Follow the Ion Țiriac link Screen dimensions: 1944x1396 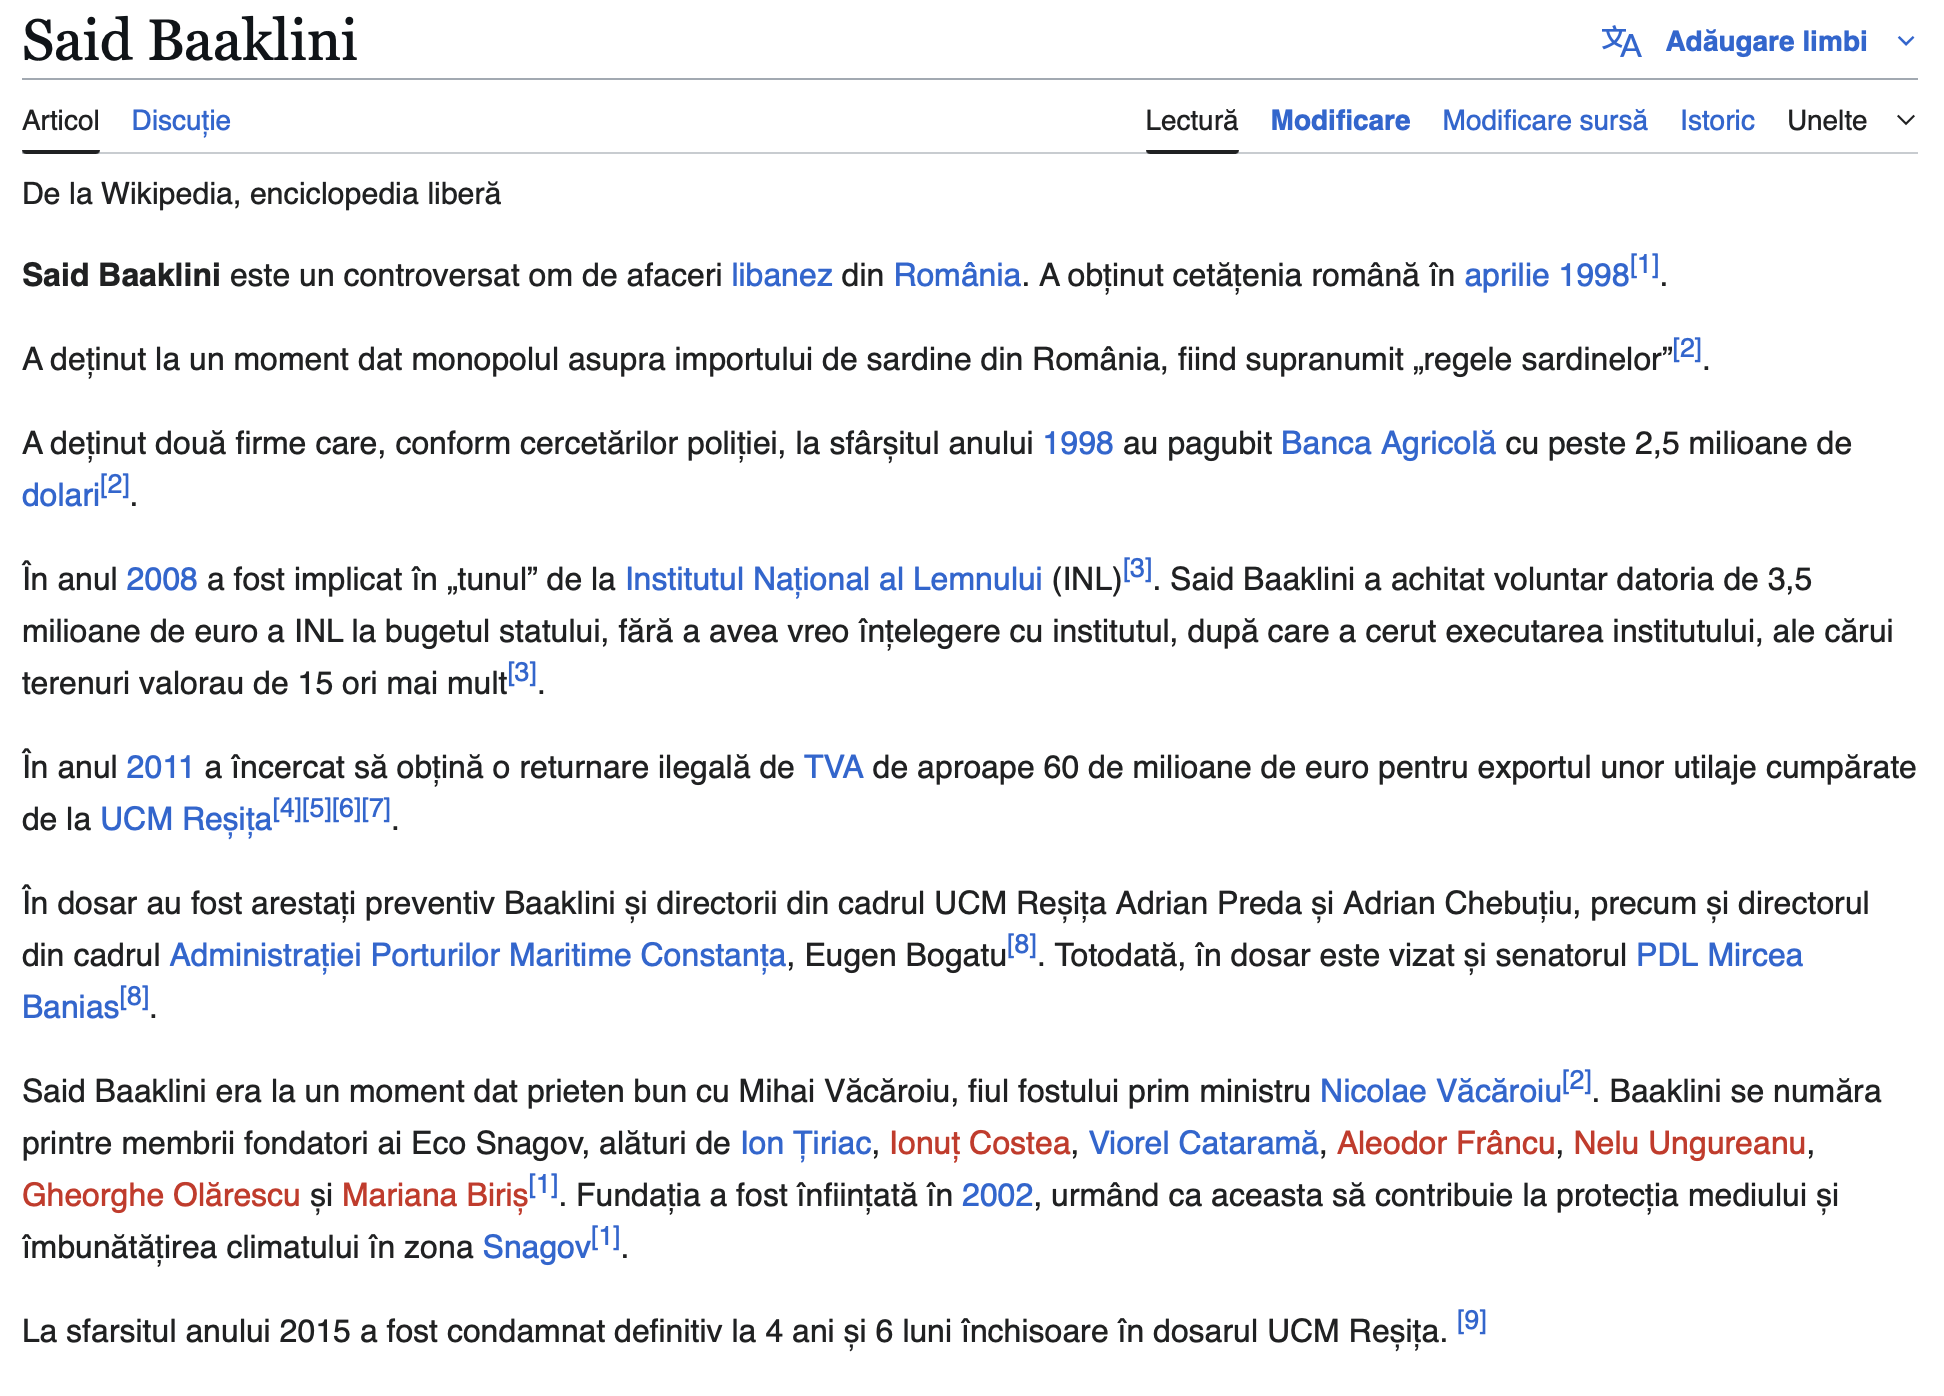coord(805,1143)
